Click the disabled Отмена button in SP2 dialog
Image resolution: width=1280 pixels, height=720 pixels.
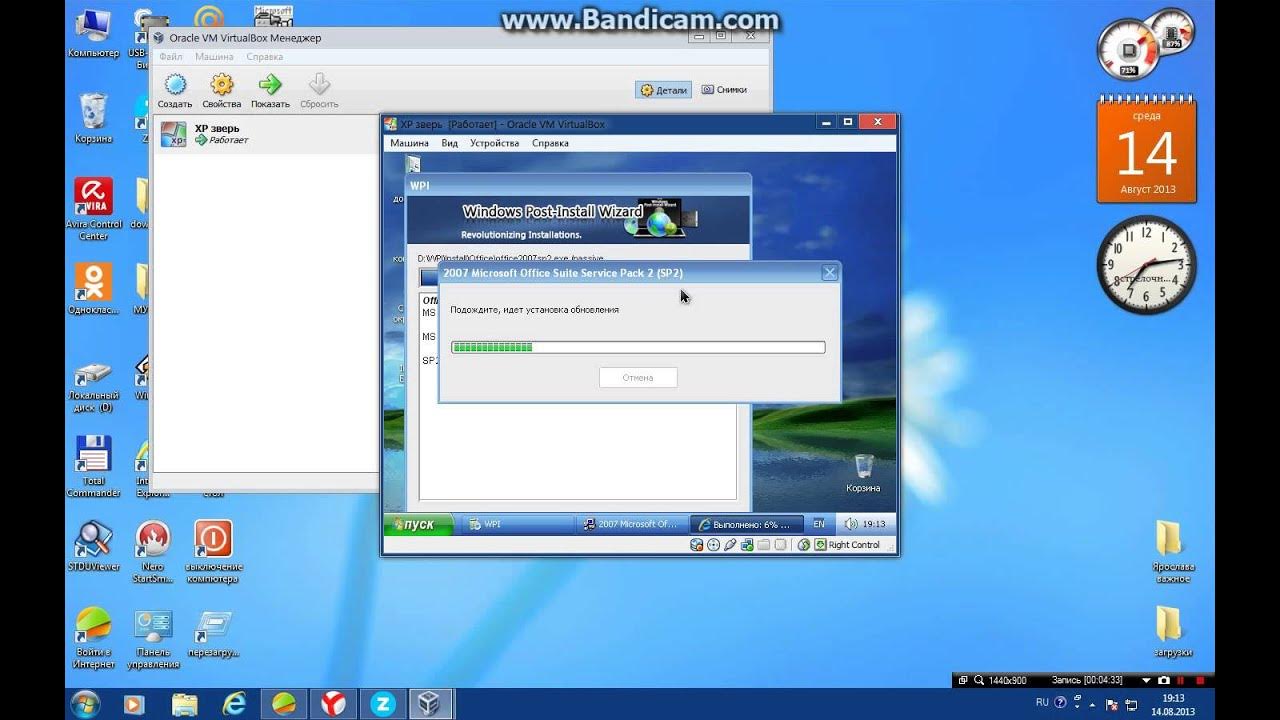(x=638, y=377)
